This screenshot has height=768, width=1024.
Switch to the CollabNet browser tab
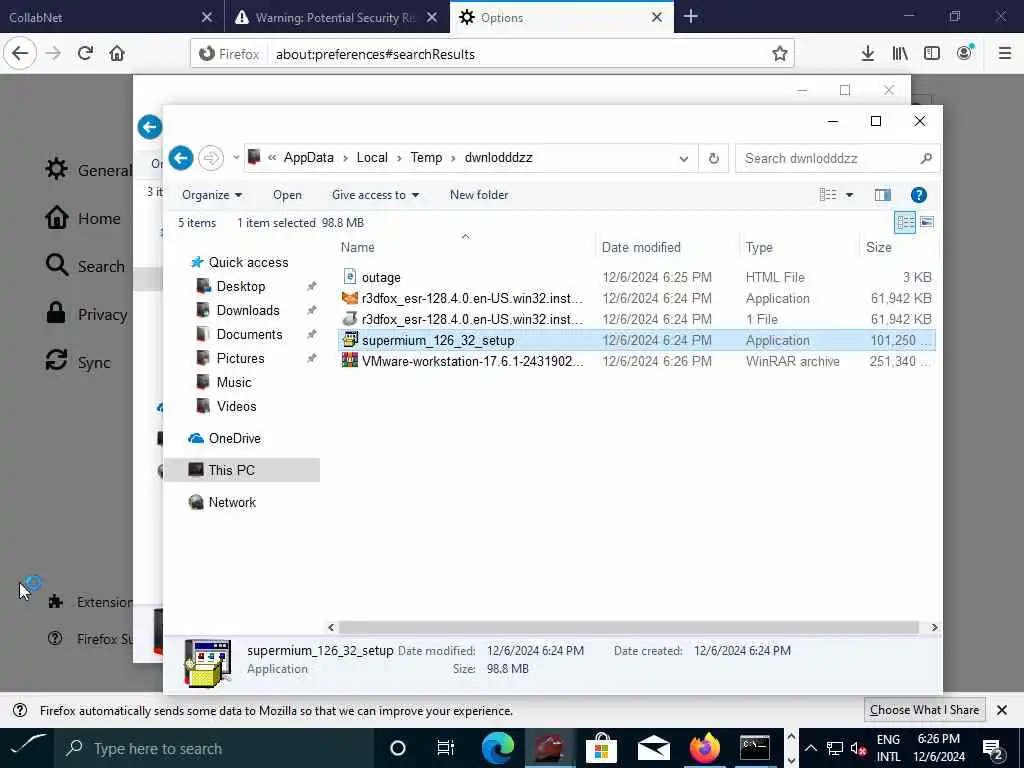point(111,17)
